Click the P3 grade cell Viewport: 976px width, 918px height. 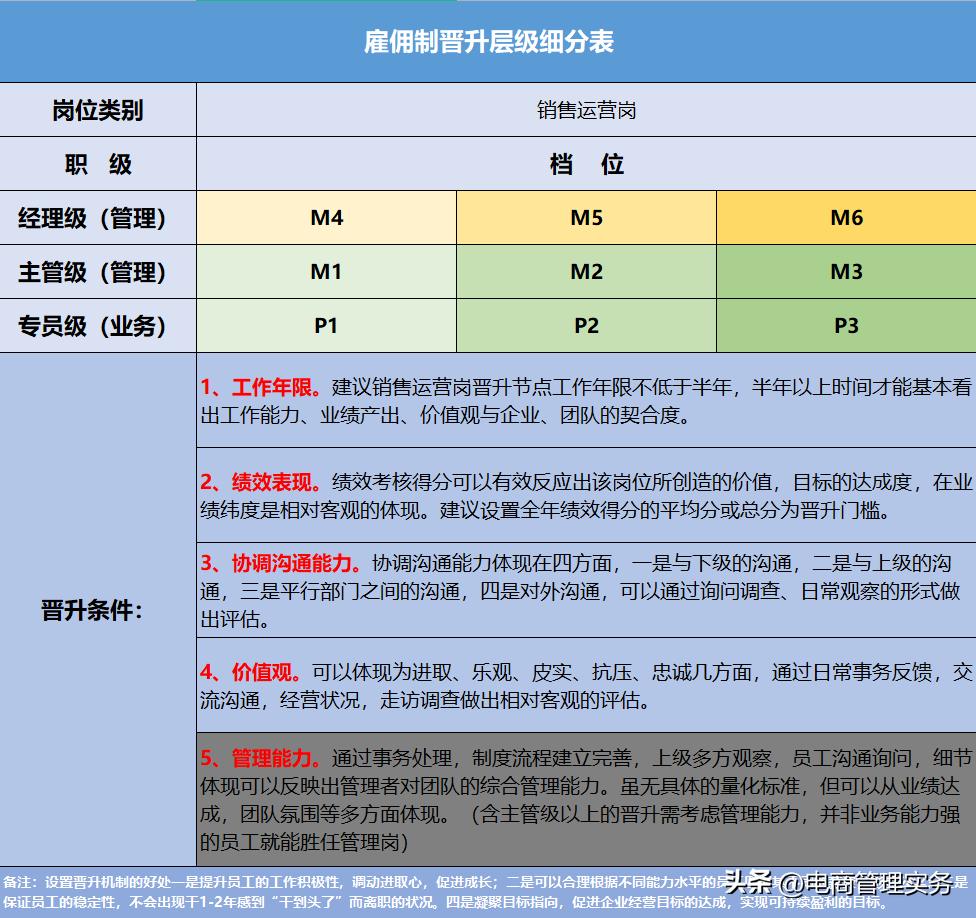click(x=846, y=326)
